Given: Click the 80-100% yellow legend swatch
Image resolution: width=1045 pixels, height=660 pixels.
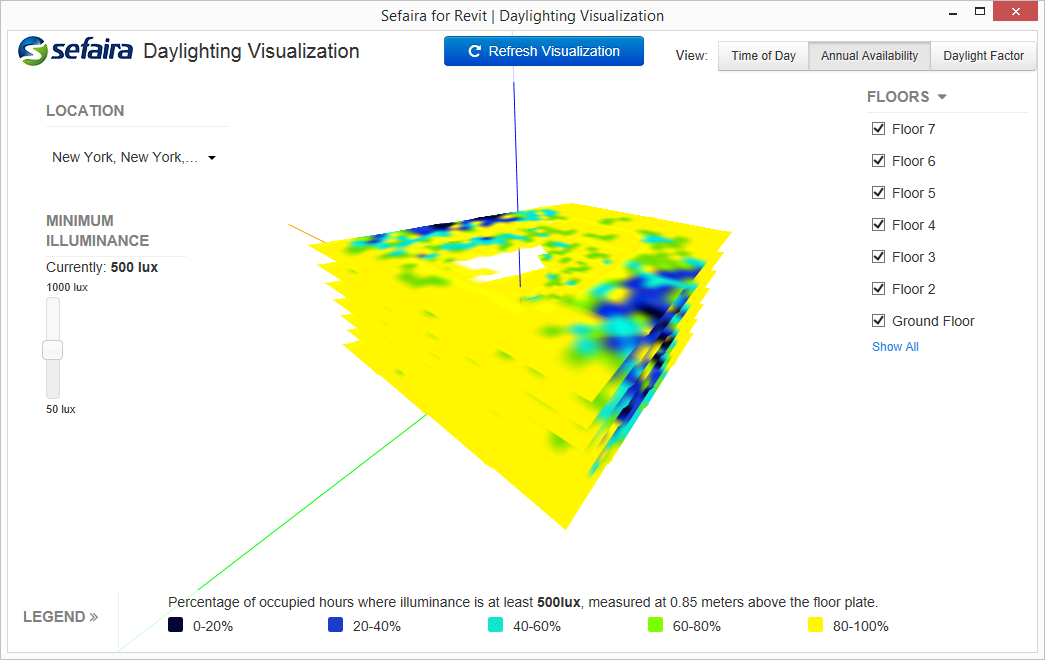Looking at the screenshot, I should [816, 626].
